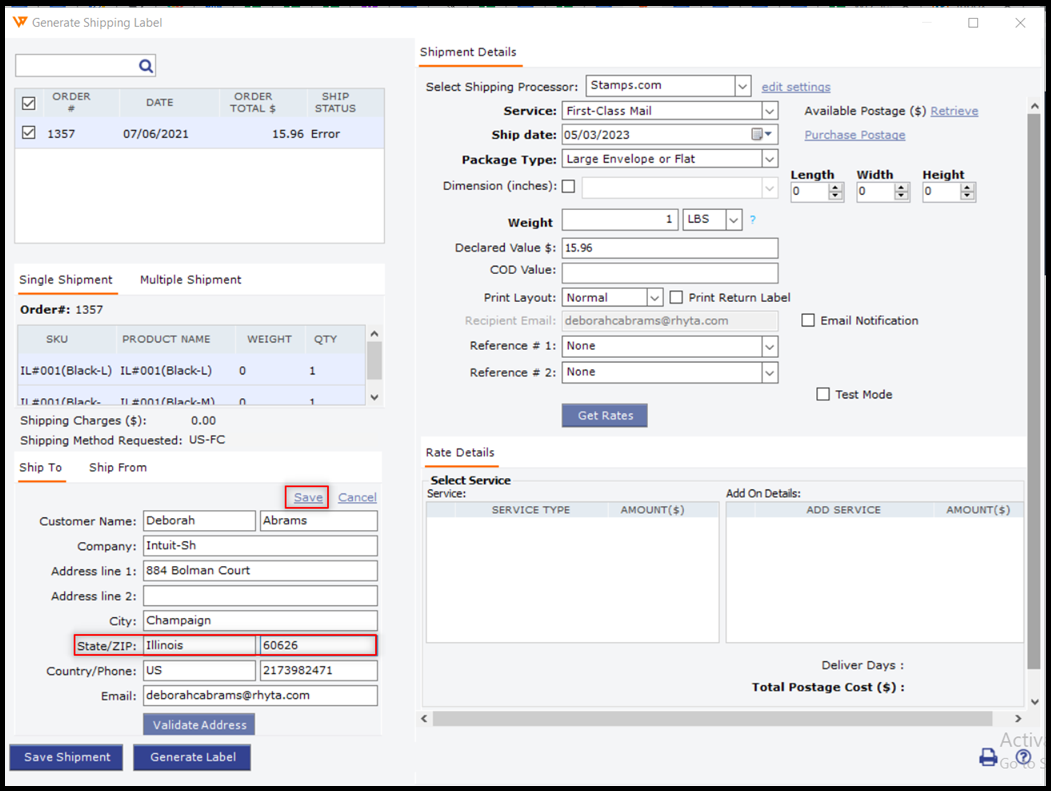Decrease the Height value with down arrow
1051x791 pixels.
pos(968,196)
